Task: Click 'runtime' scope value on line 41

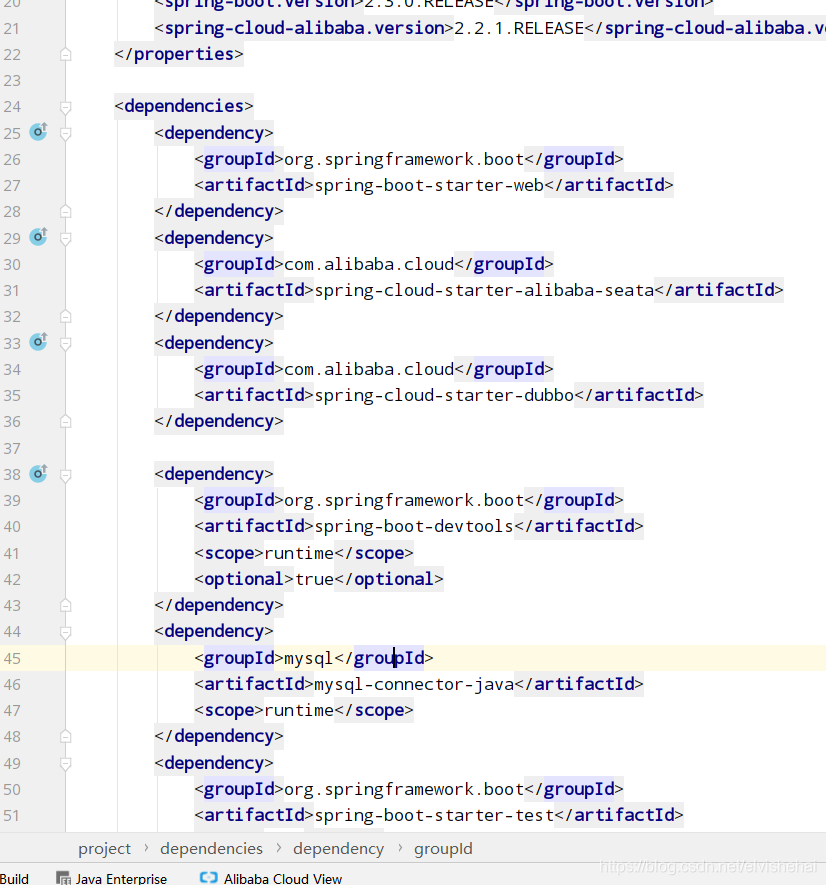Action: coord(299,553)
